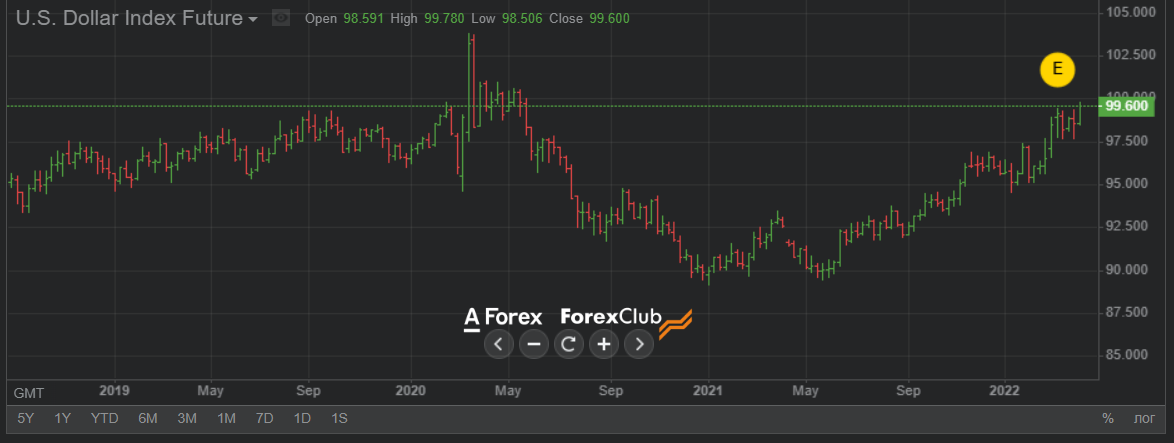Select the 5Y time range
1174x443 pixels.
tap(25, 418)
